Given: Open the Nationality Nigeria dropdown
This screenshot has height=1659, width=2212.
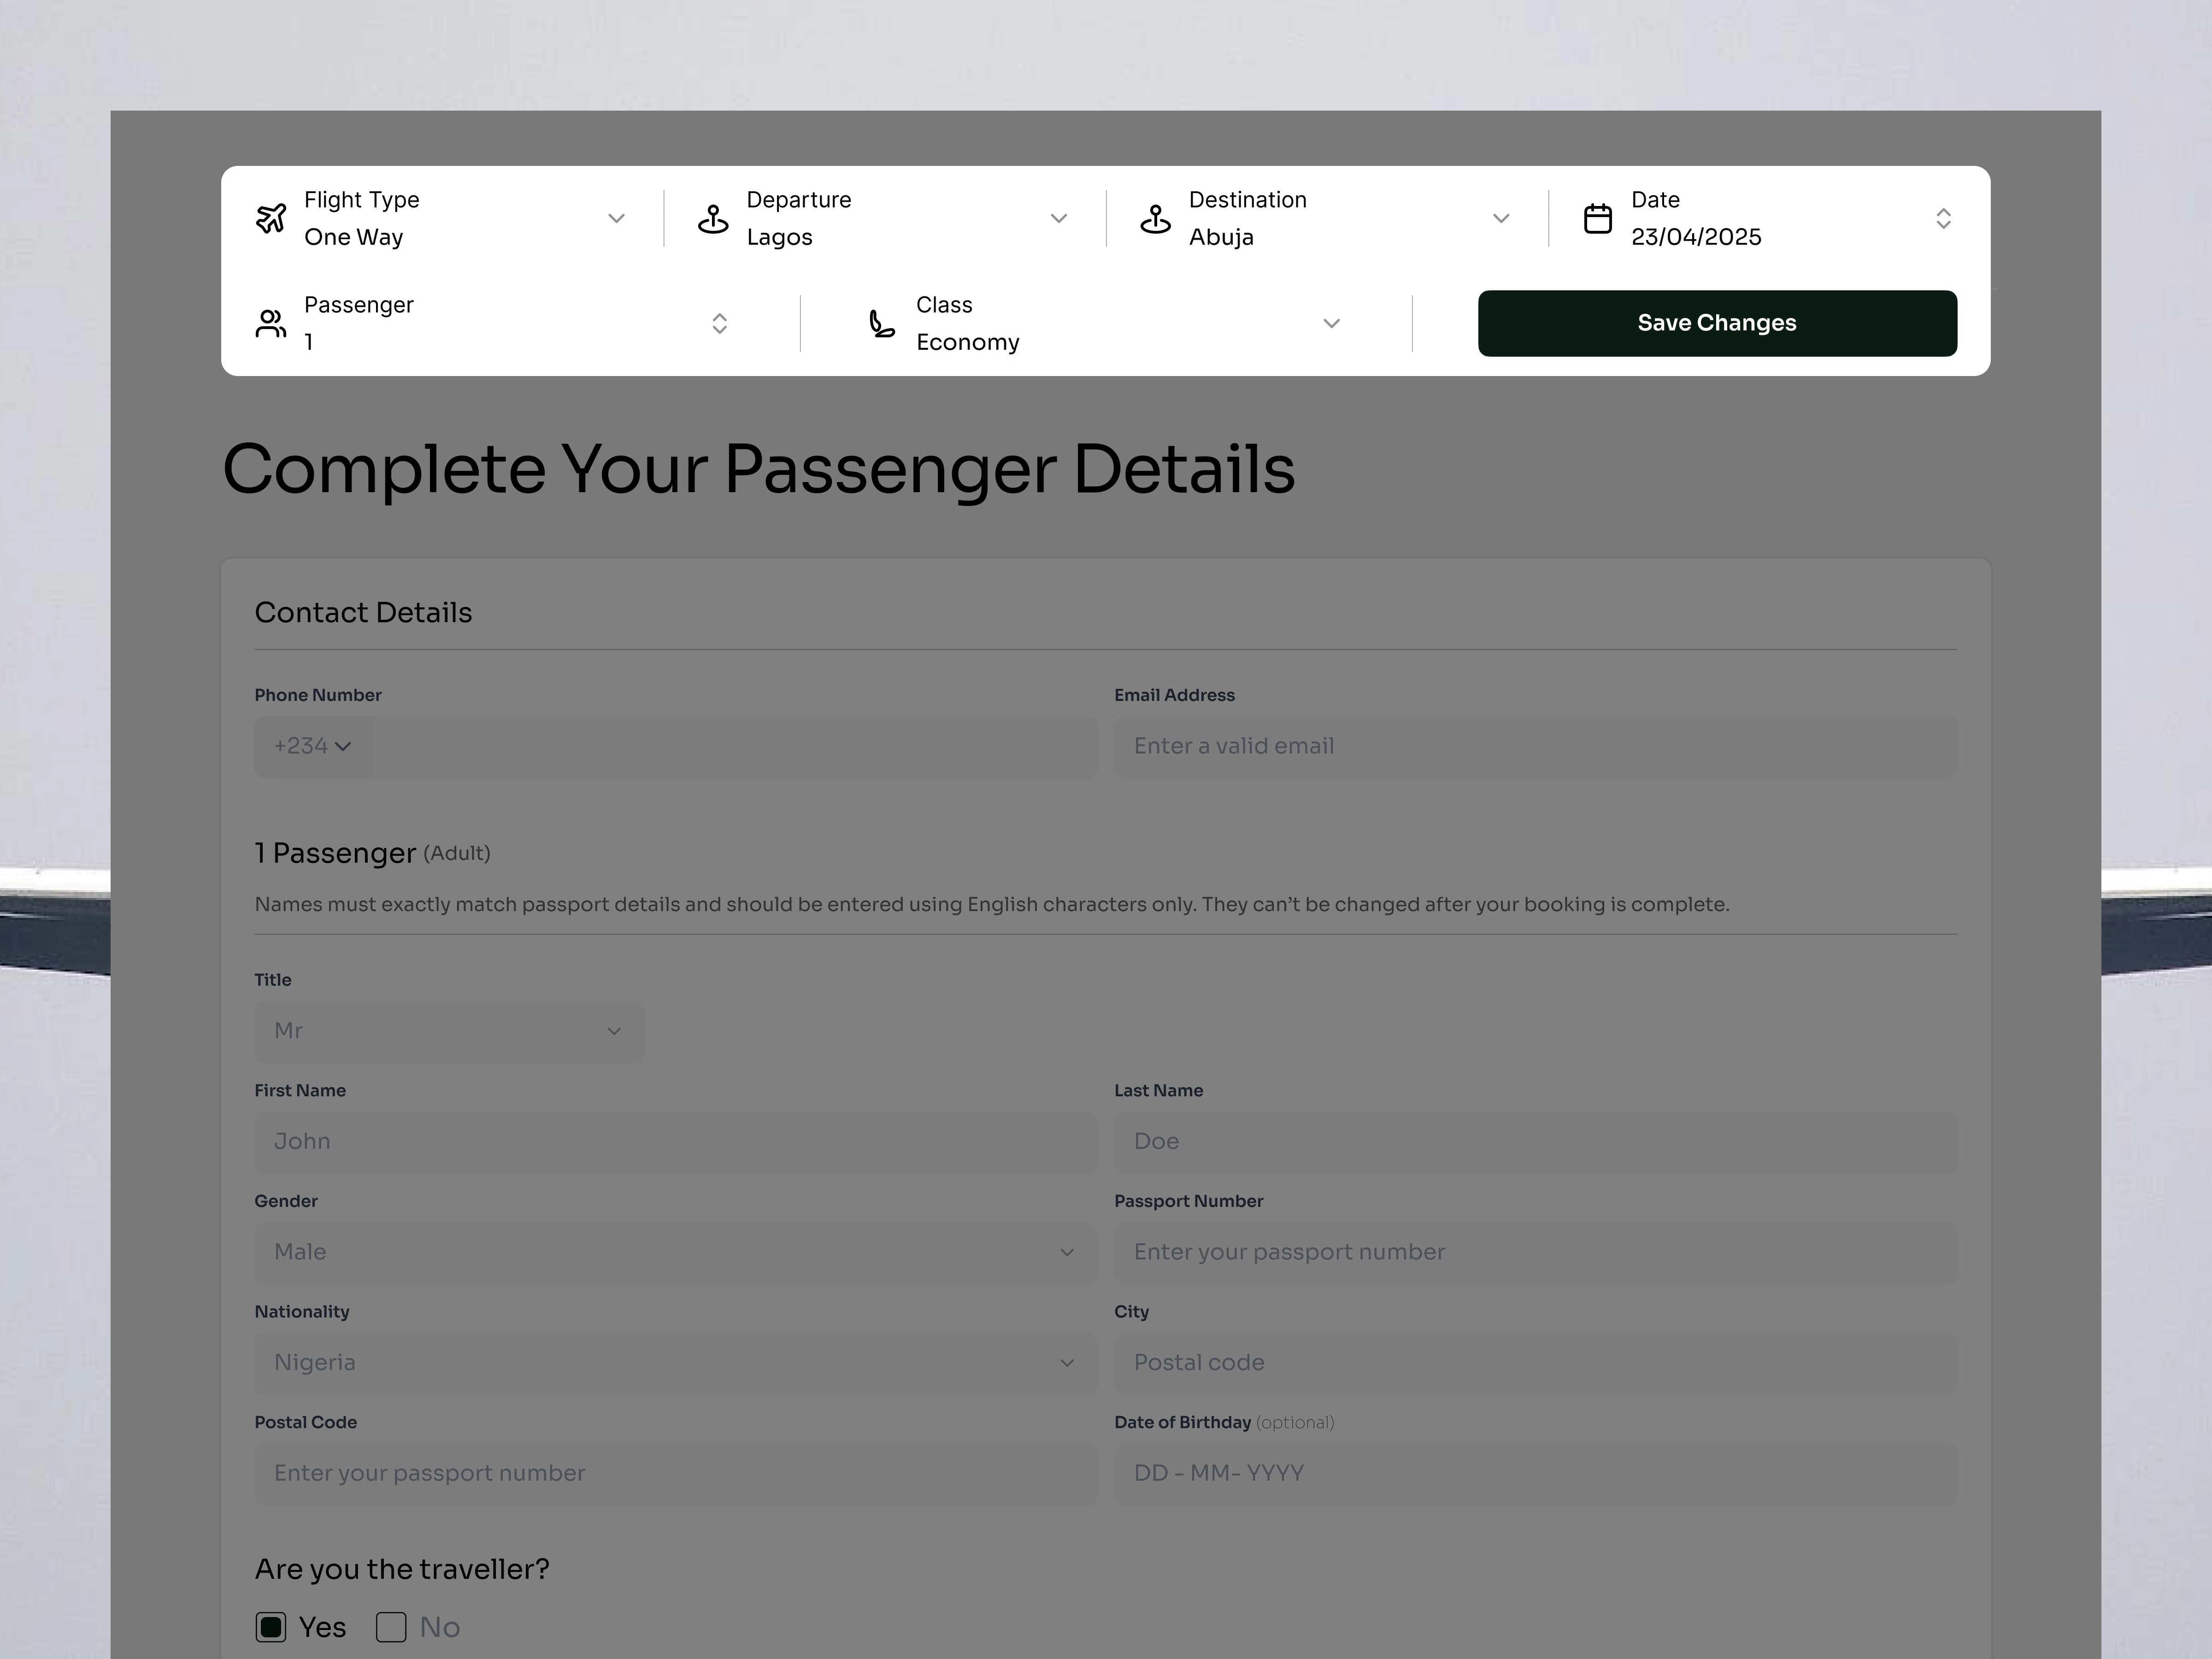Looking at the screenshot, I should click(675, 1362).
